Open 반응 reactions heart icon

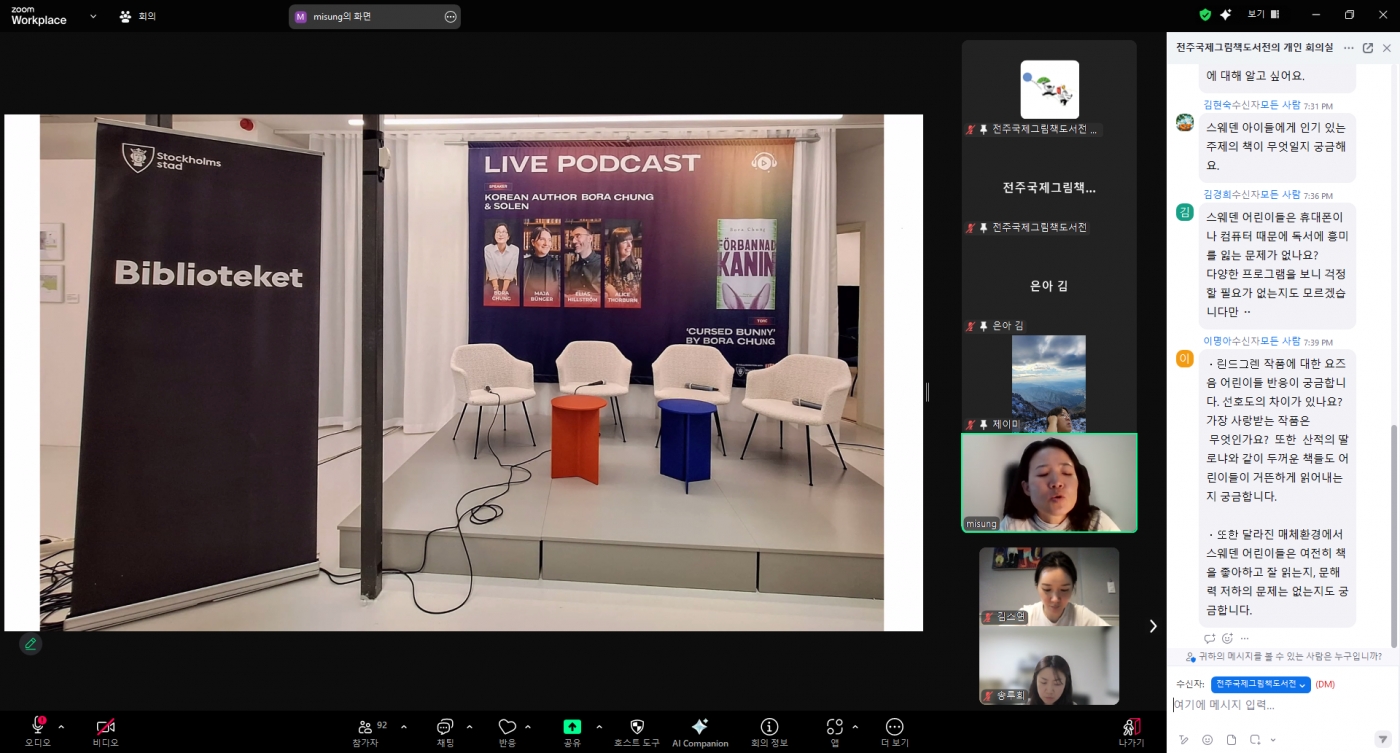507,731
